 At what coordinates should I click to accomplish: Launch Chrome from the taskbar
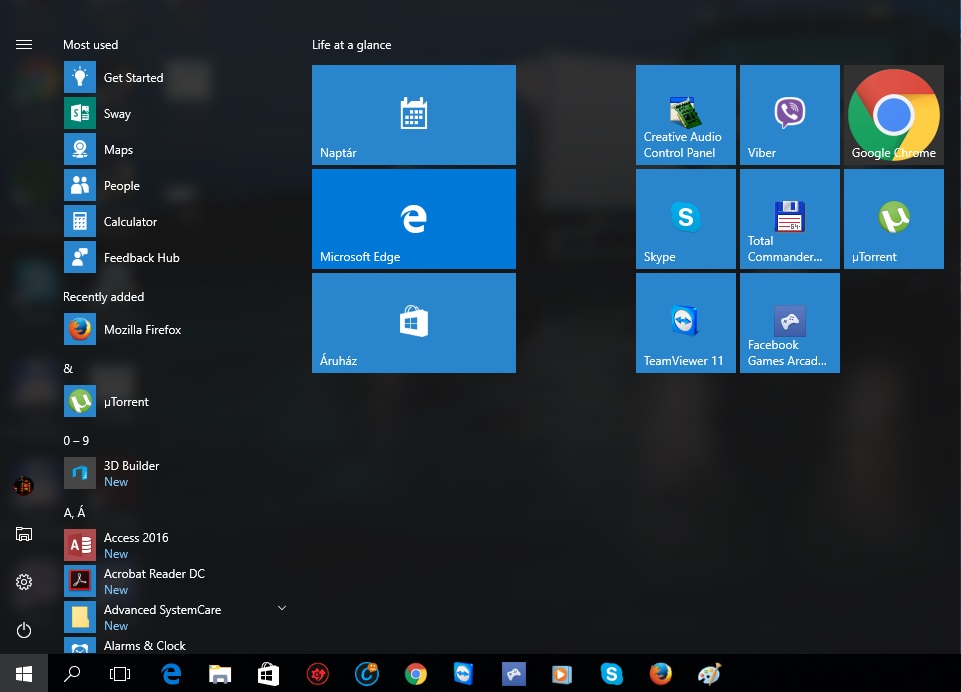(416, 674)
